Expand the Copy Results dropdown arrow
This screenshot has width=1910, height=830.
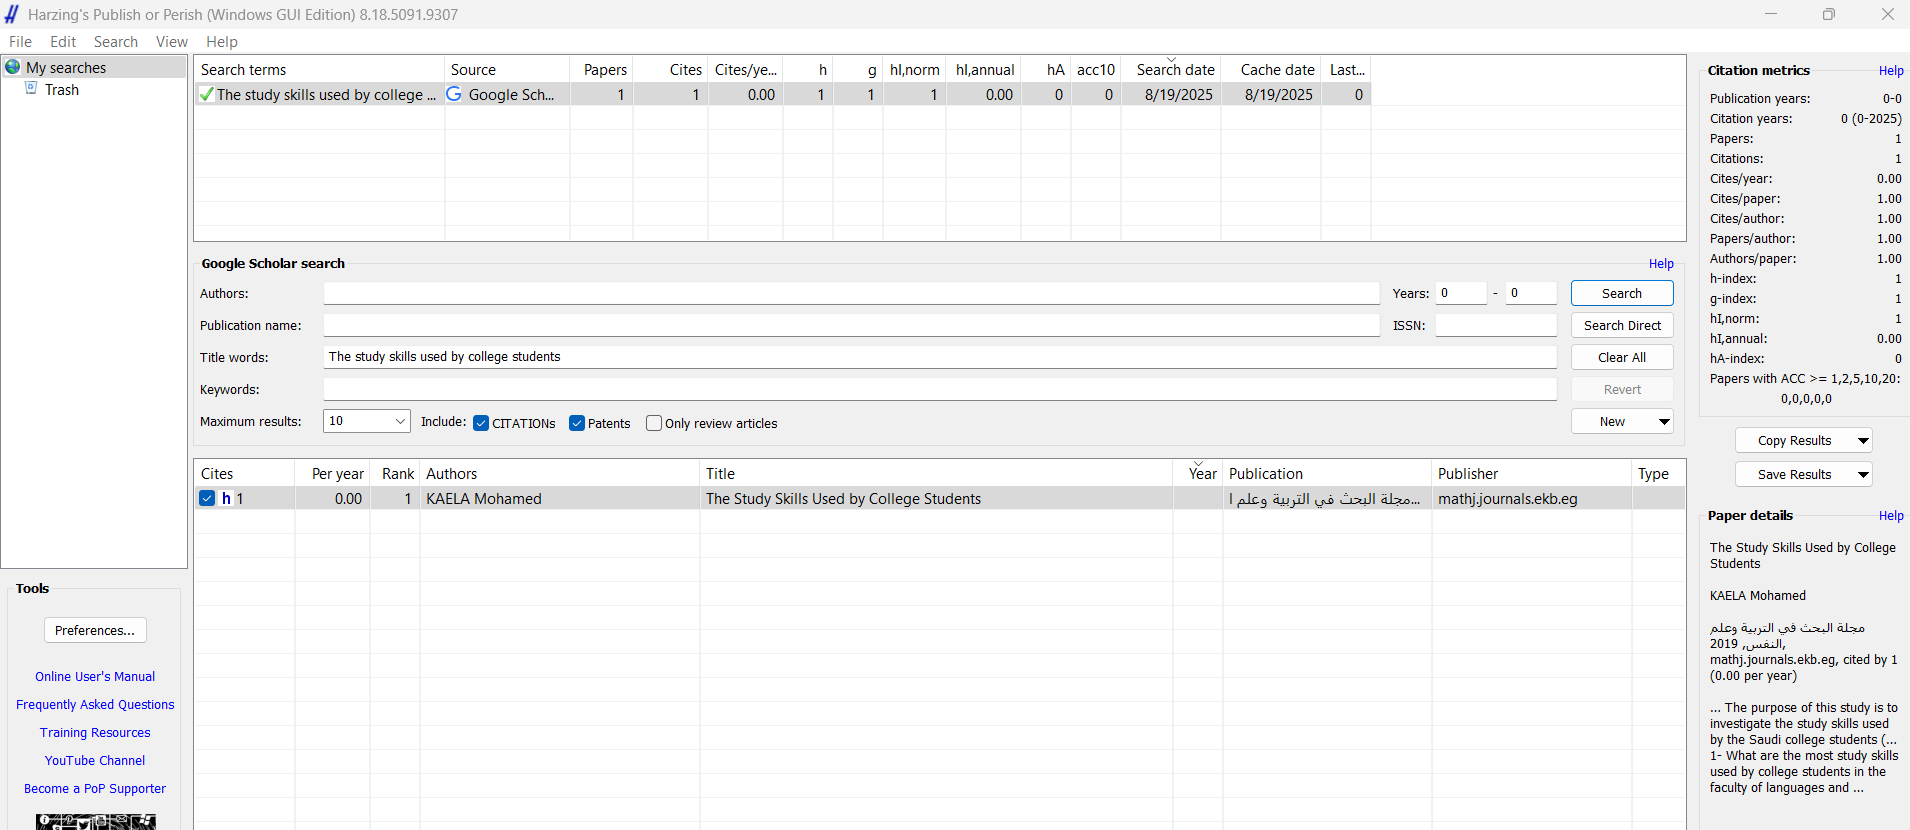tap(1863, 441)
